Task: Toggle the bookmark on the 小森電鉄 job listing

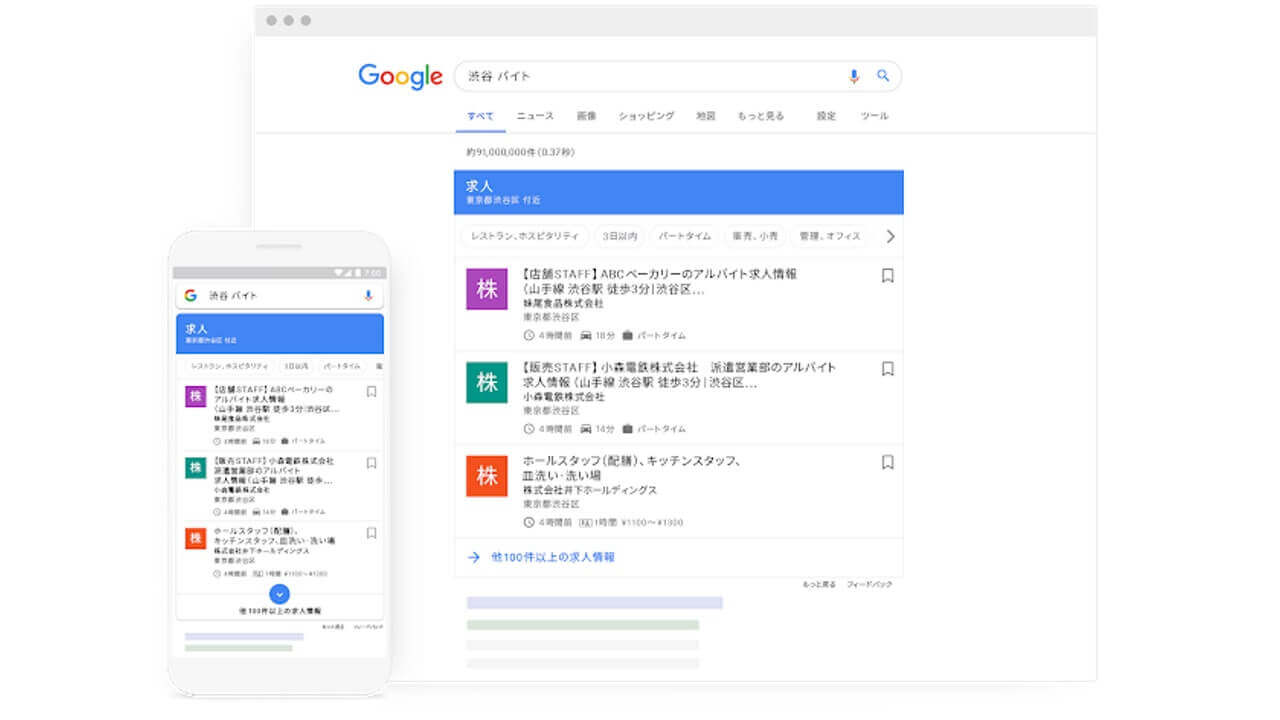Action: 887,369
